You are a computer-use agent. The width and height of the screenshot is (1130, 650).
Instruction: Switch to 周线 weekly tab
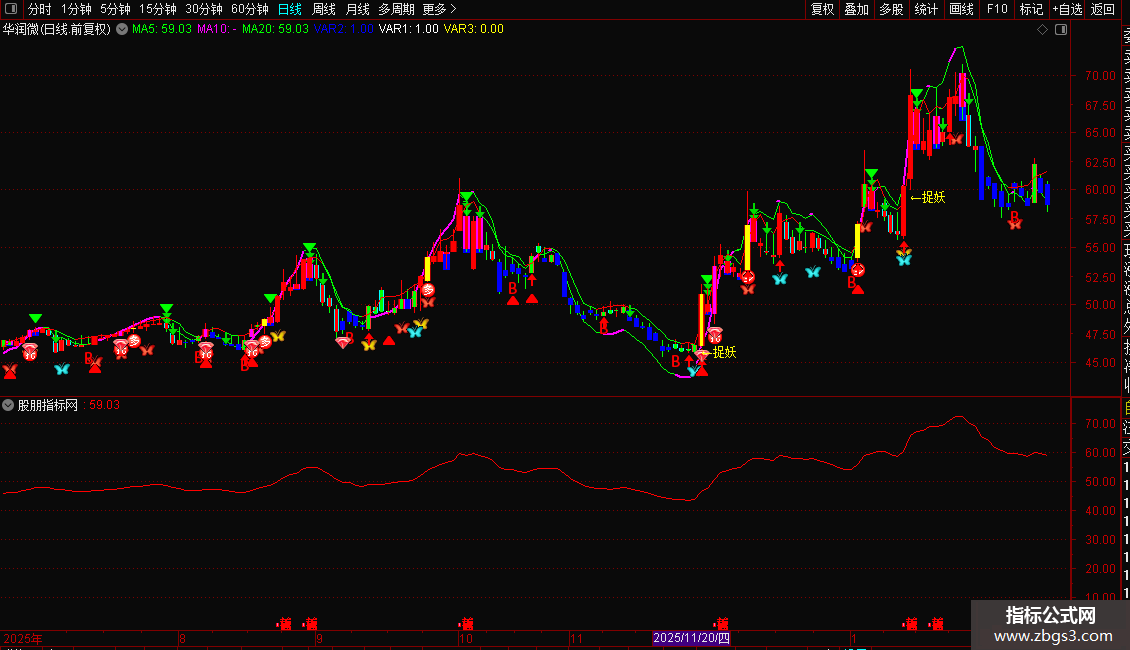click(324, 9)
